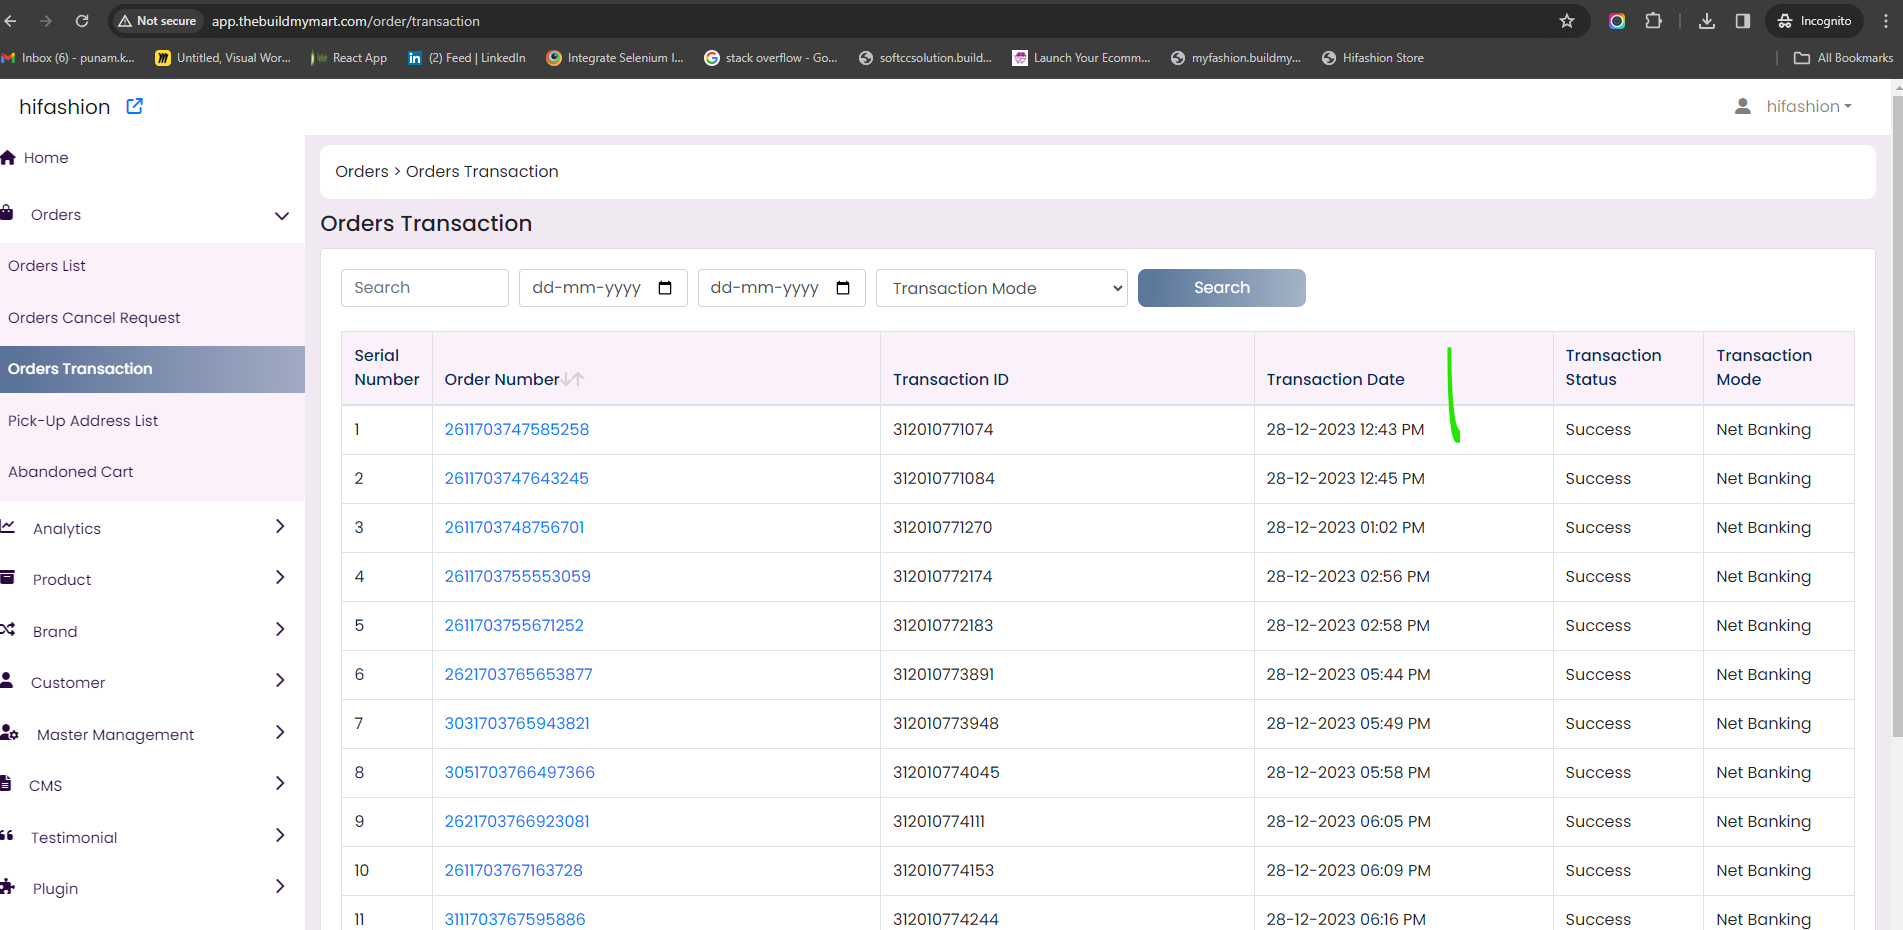Open order number 2611703755553059
1903x930 pixels.
(517, 576)
